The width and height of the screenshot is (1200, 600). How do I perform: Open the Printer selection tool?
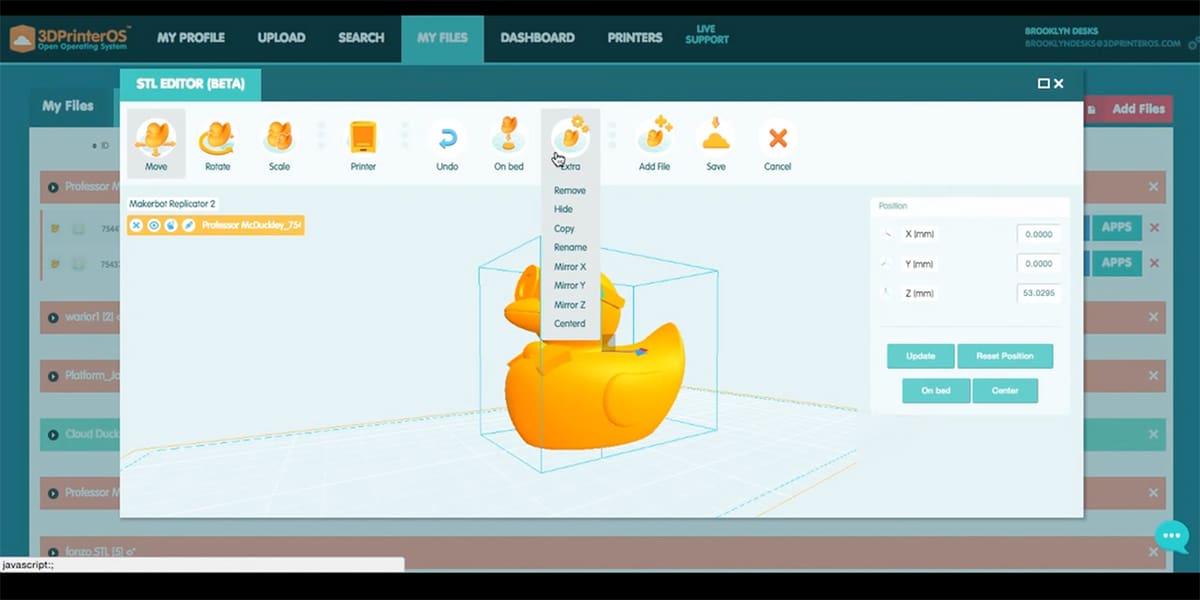[363, 143]
